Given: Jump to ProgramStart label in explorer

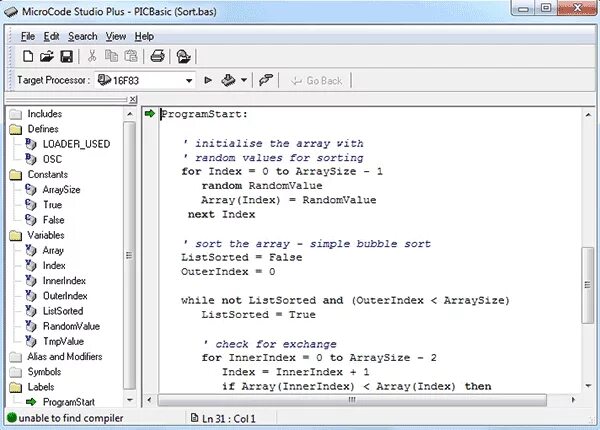Looking at the screenshot, I should pos(60,402).
